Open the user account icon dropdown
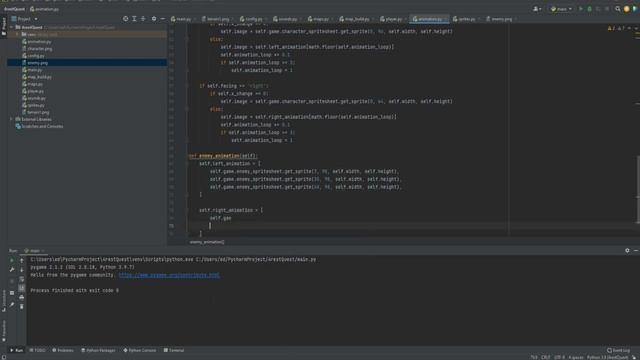 (537, 9)
